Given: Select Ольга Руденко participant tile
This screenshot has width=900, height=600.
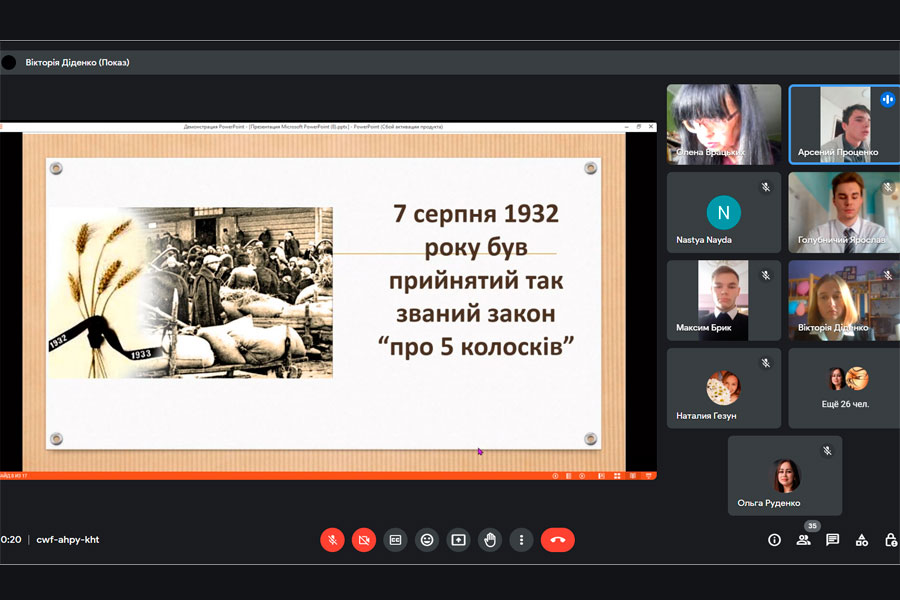Looking at the screenshot, I should tap(785, 475).
